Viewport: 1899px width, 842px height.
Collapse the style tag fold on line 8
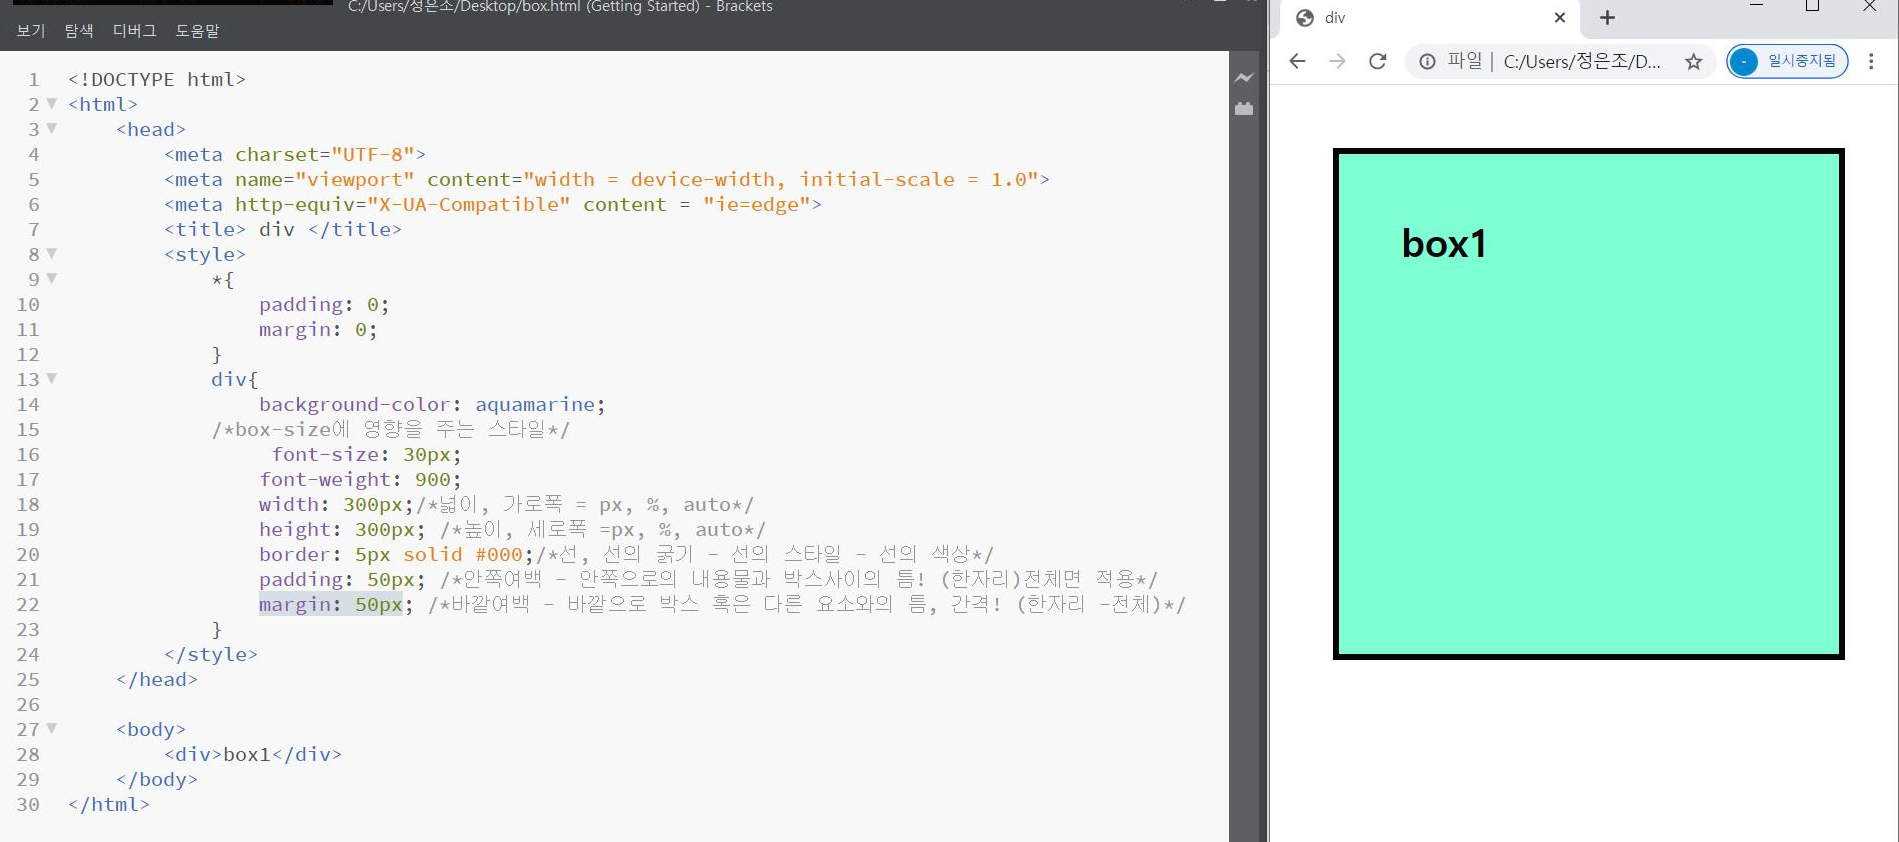click(x=51, y=253)
